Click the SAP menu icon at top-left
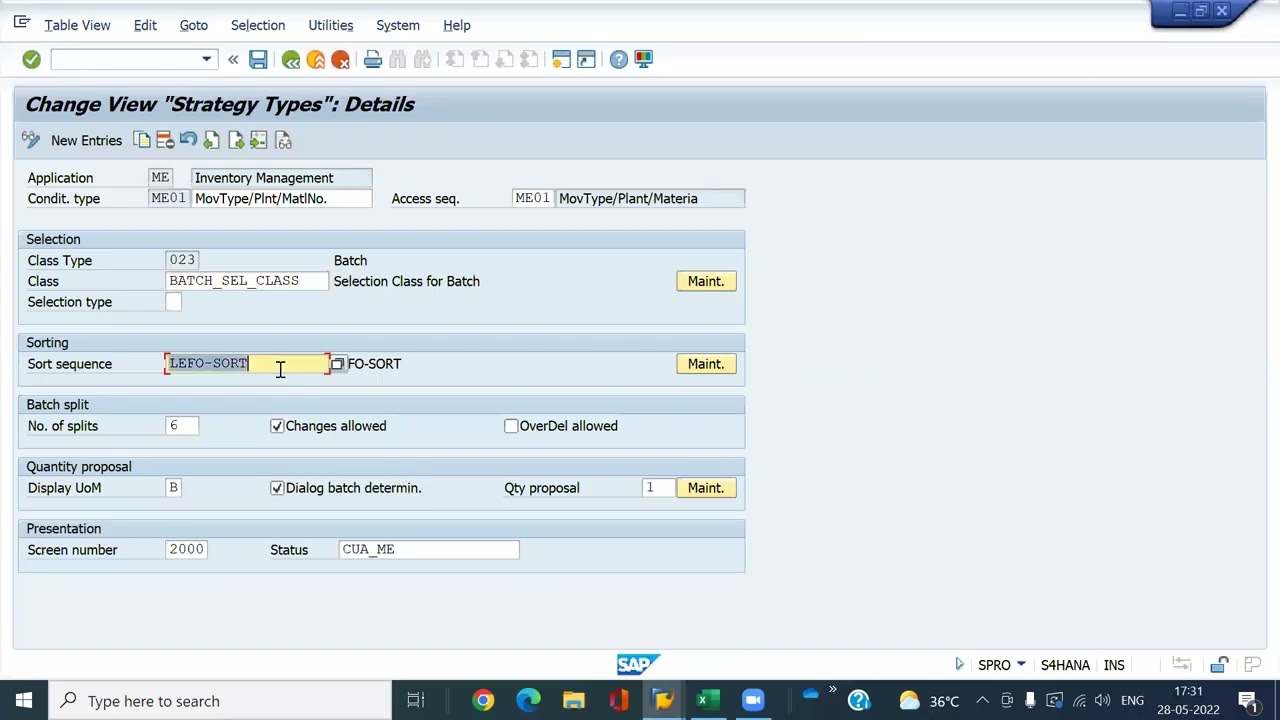Screen dimensions: 1280x720 point(21,22)
